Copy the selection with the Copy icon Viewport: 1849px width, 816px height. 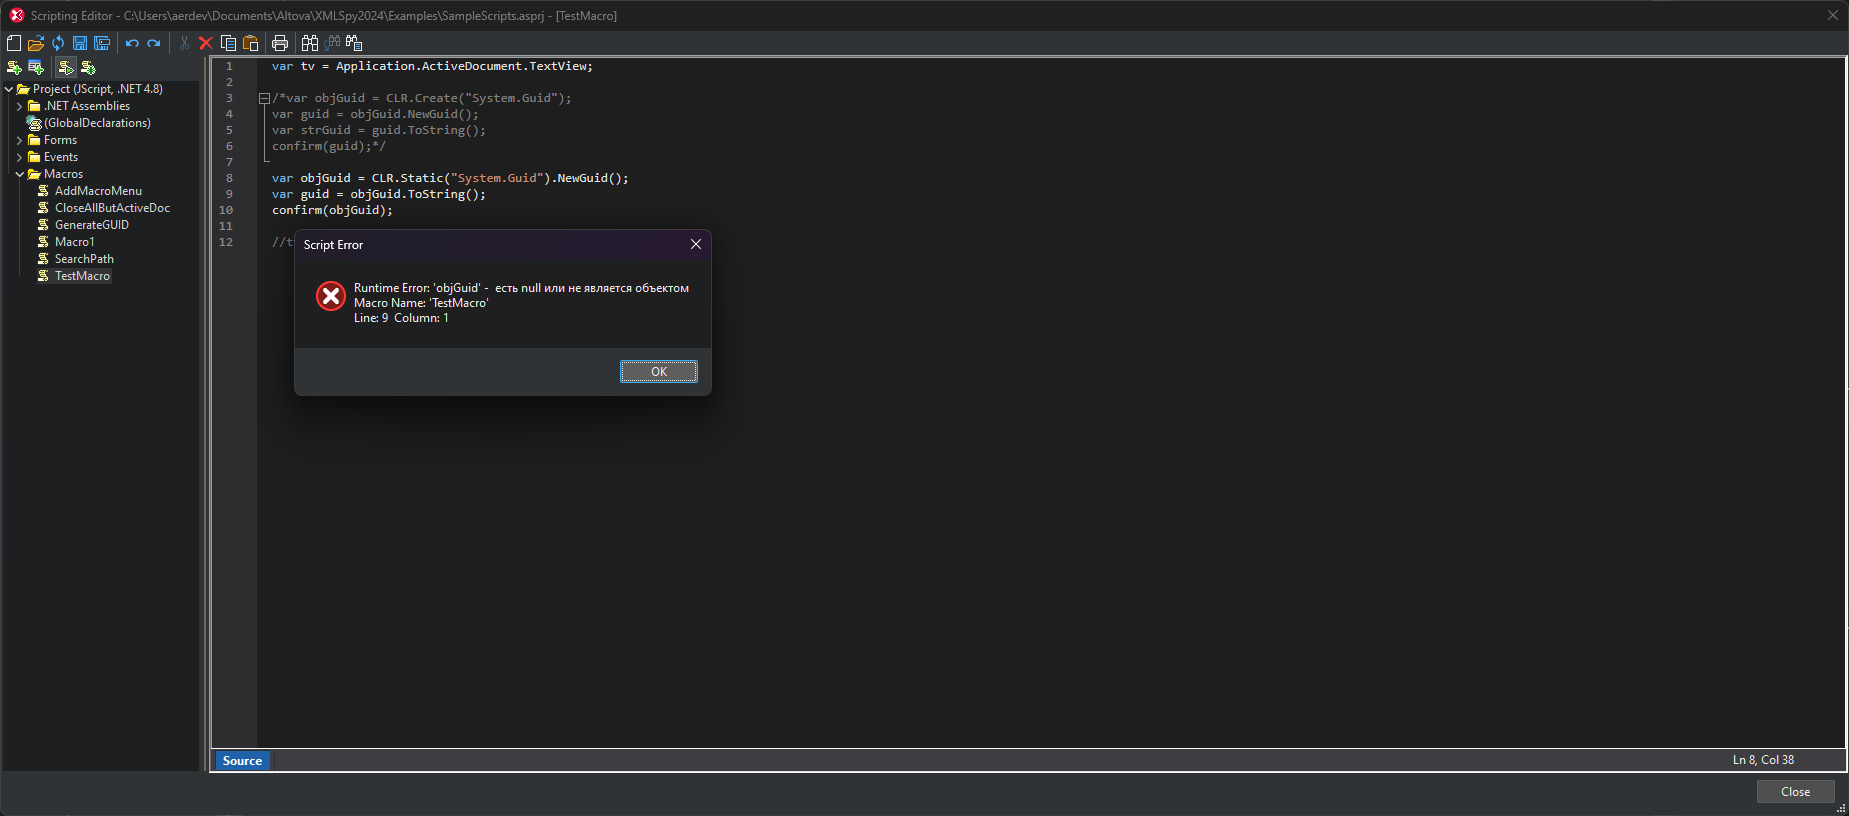tap(228, 43)
